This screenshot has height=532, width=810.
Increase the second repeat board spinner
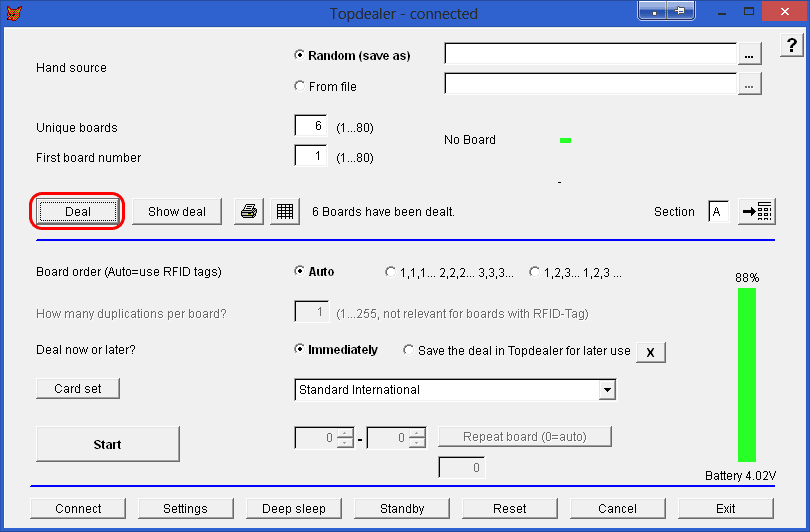pyautogui.click(x=417, y=433)
